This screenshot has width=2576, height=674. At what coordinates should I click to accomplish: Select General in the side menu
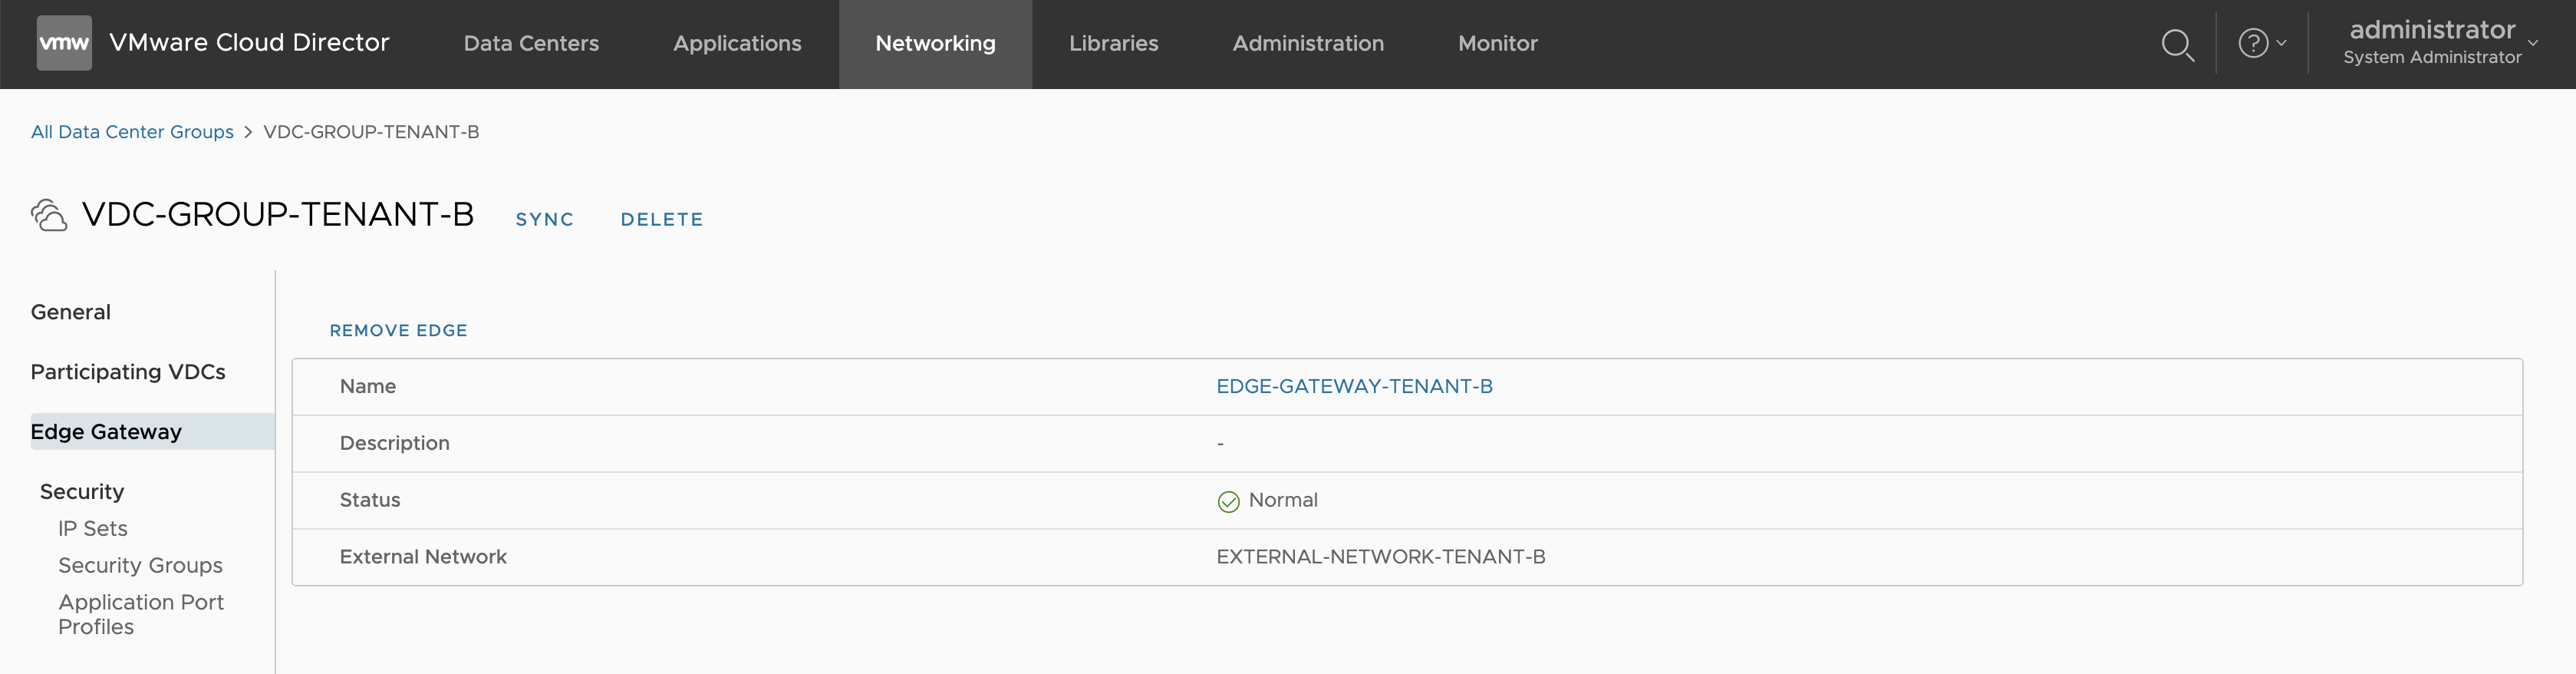(x=71, y=312)
